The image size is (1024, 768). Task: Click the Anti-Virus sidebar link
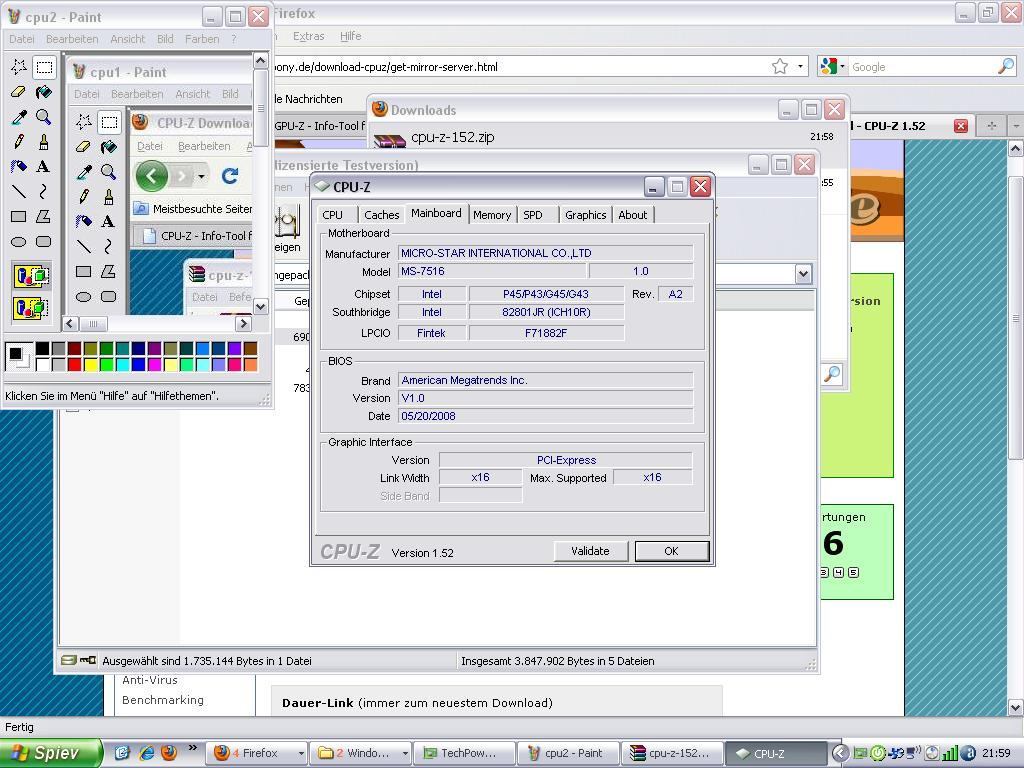point(150,680)
